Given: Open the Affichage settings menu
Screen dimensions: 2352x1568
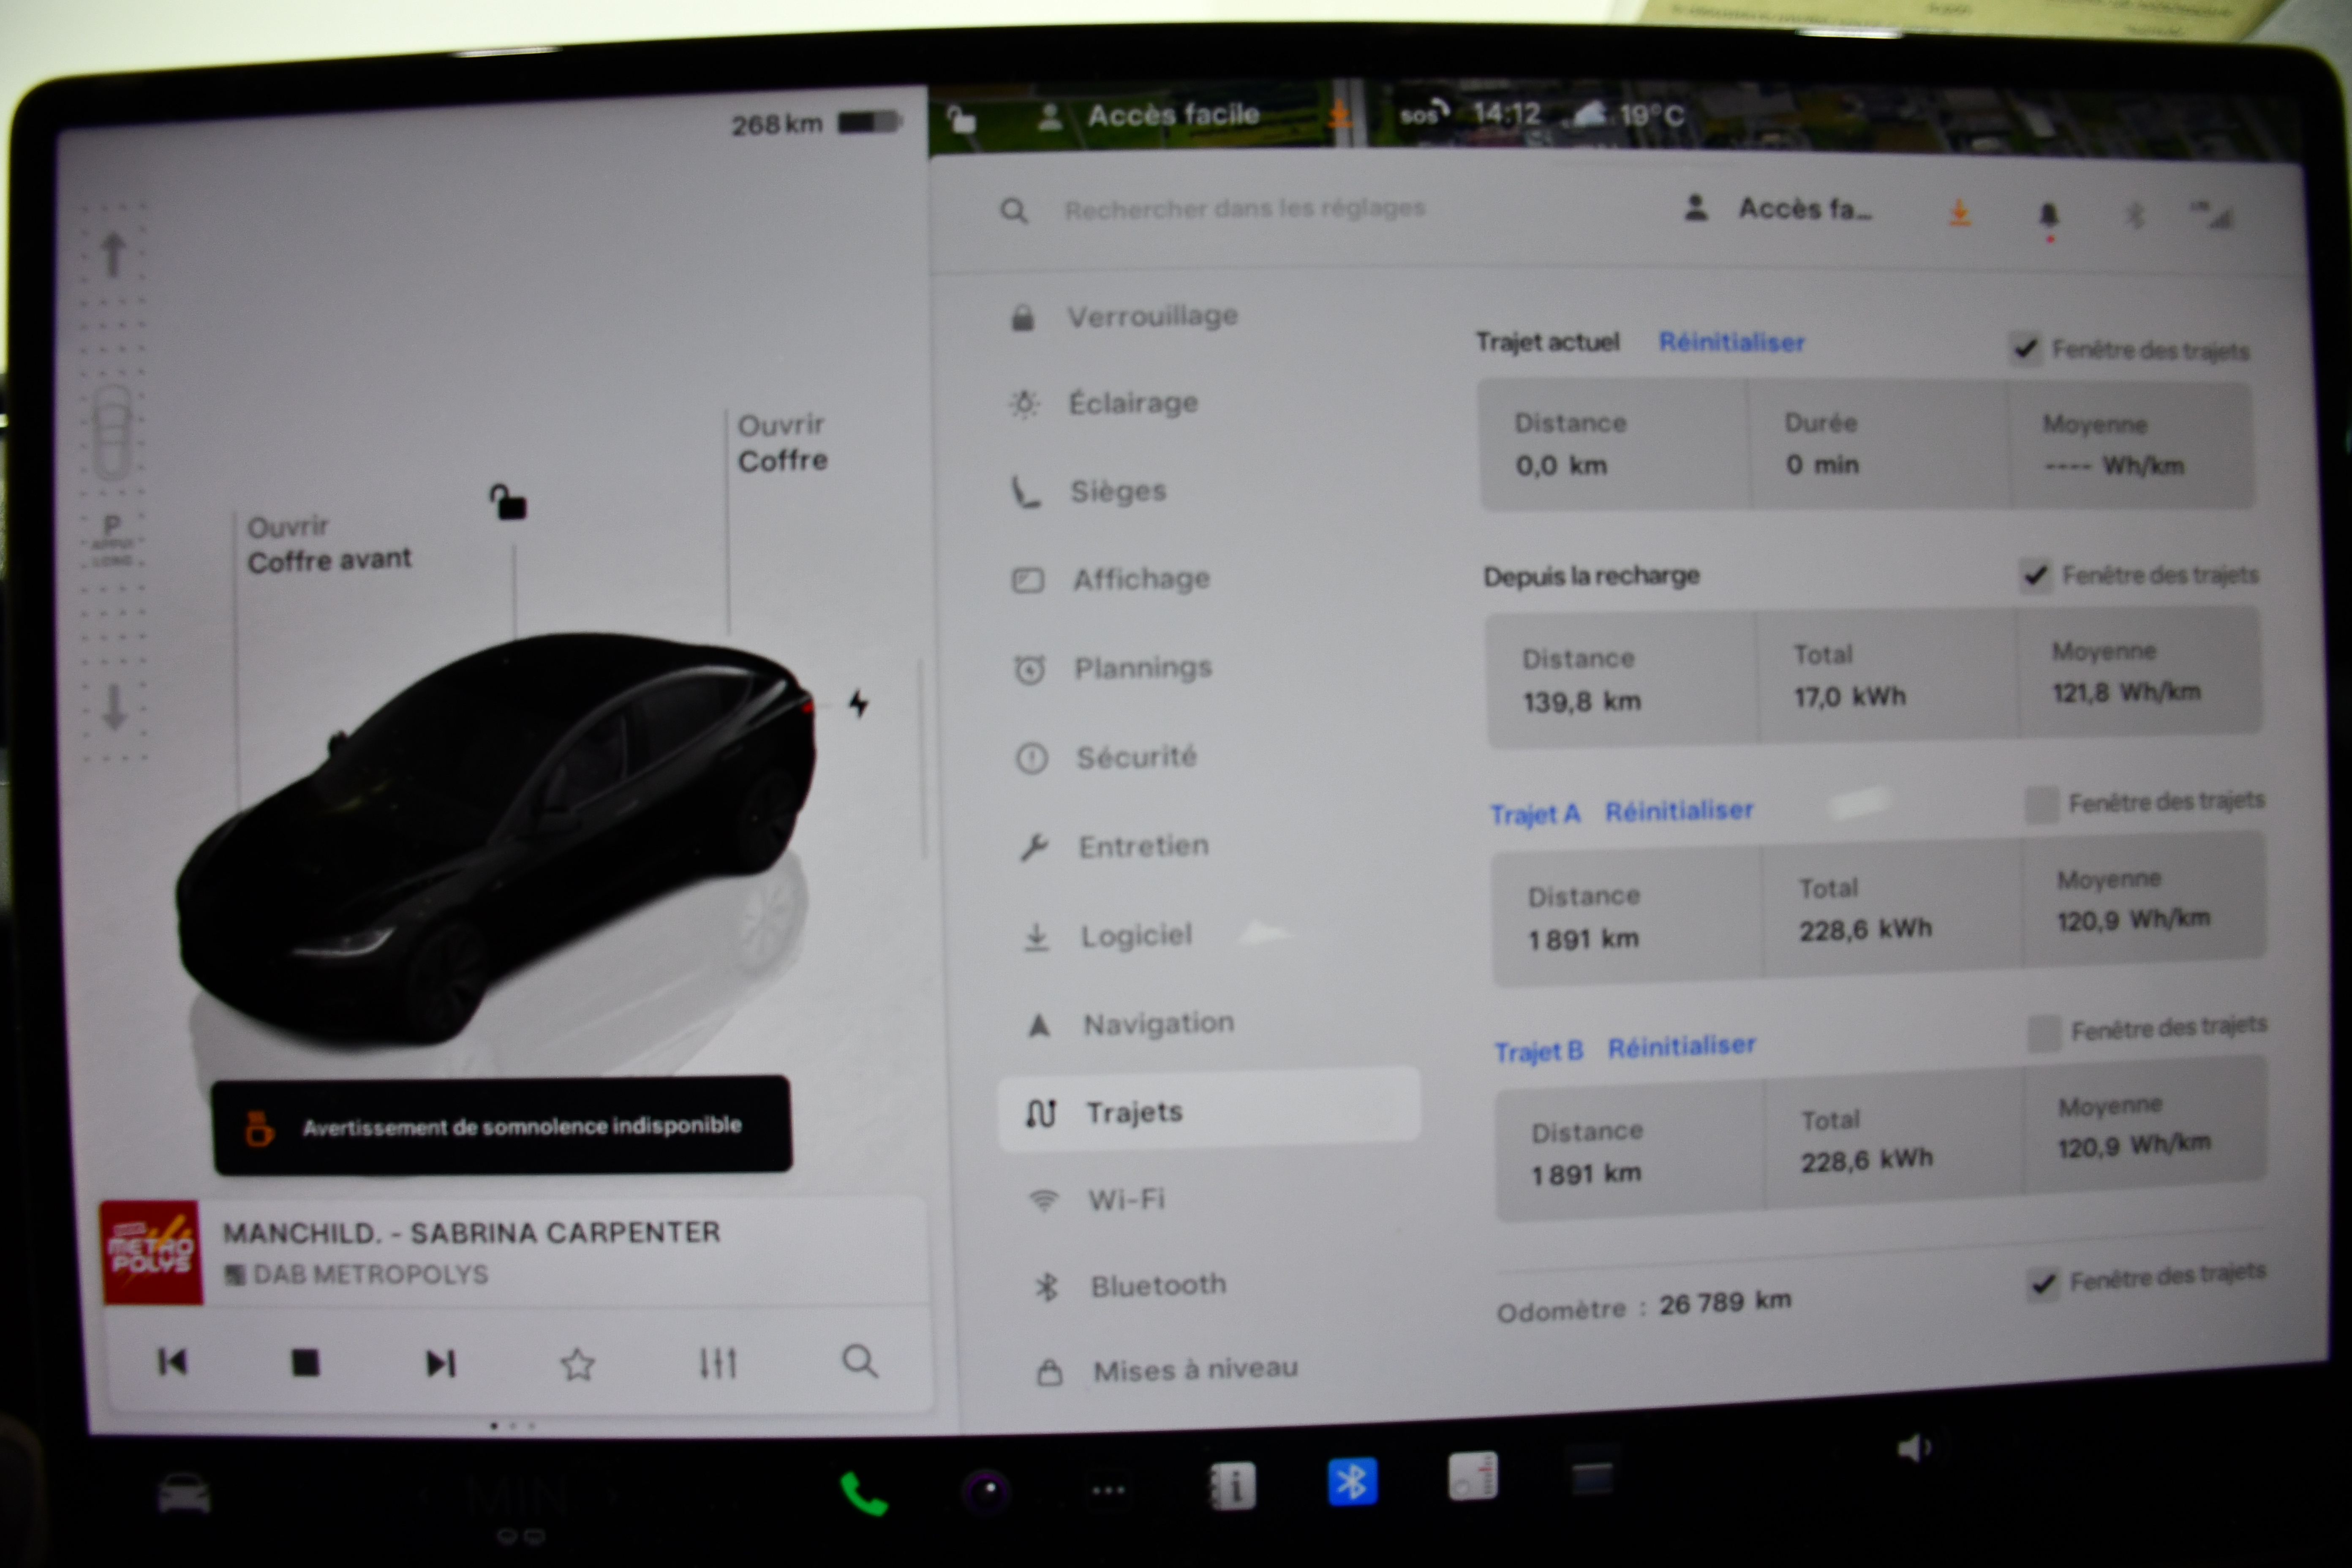Looking at the screenshot, I should [1112, 579].
